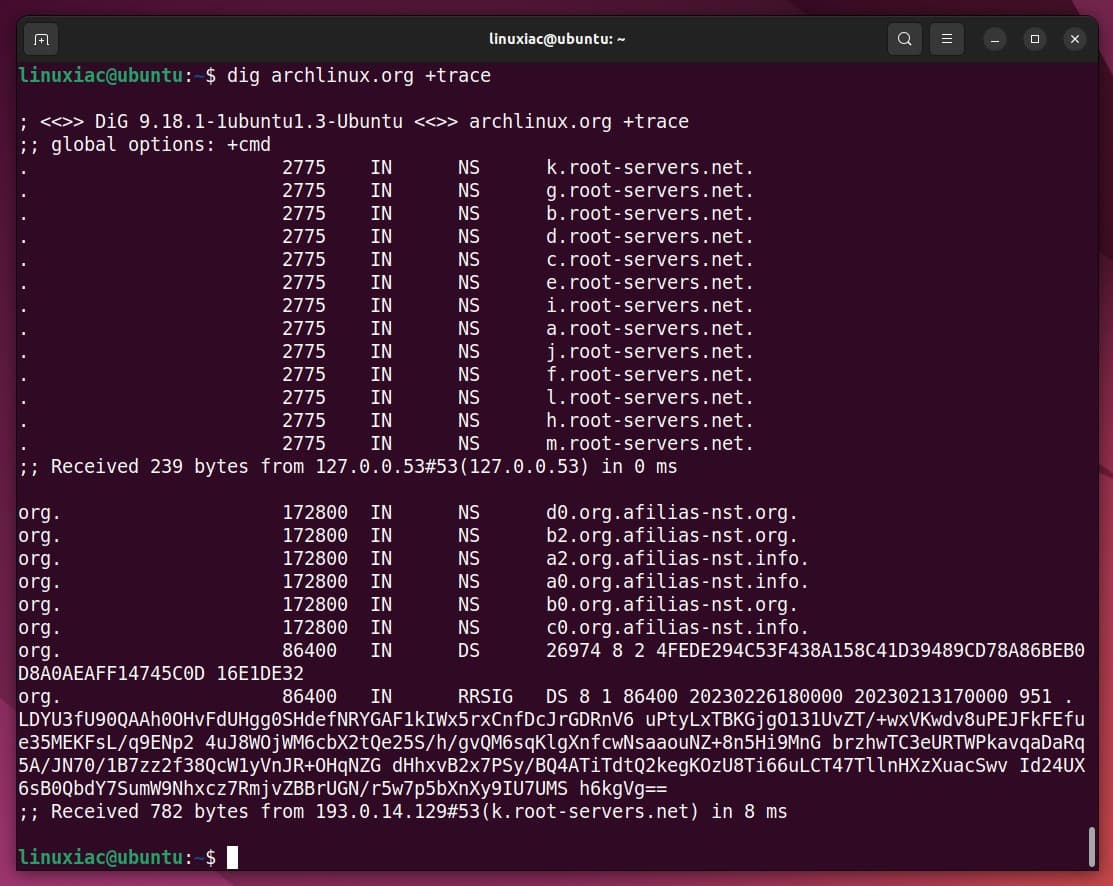Click the DiG 9.18.1-1ubuntu1.3-Ubuntu version text
Viewport: 1113px width, 886px height.
[x=248, y=121]
